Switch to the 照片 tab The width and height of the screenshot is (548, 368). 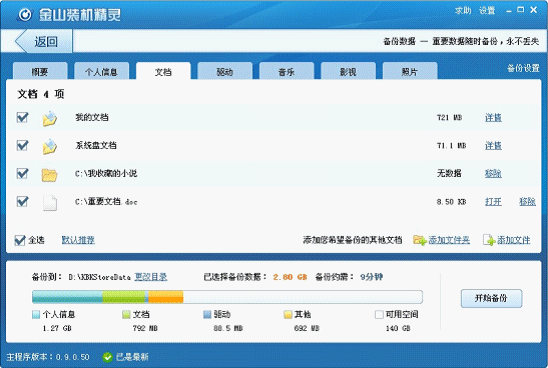click(410, 71)
